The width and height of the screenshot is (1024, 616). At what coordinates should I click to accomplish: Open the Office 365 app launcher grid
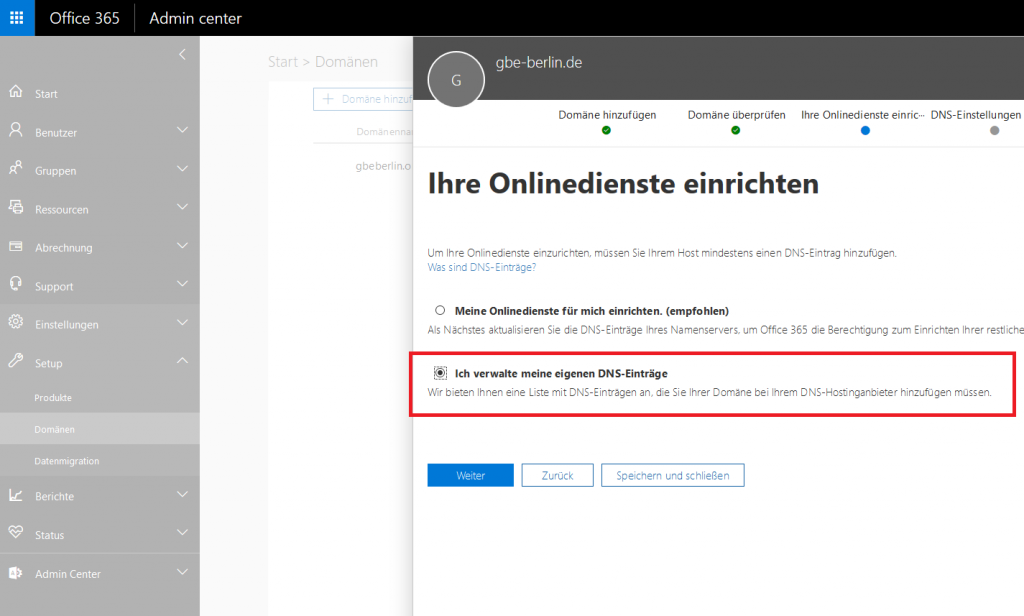point(15,17)
